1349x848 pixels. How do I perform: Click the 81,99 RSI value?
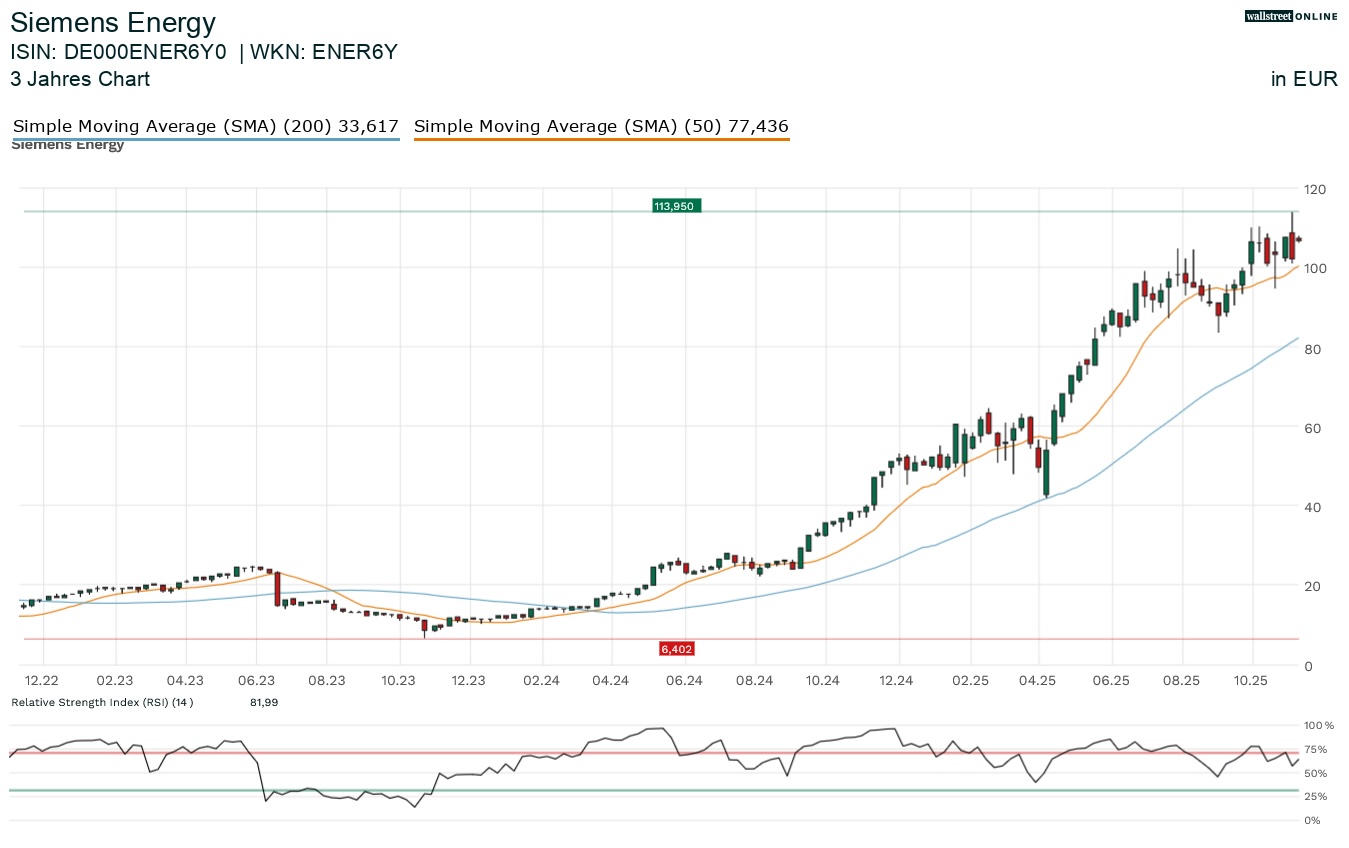(x=264, y=702)
